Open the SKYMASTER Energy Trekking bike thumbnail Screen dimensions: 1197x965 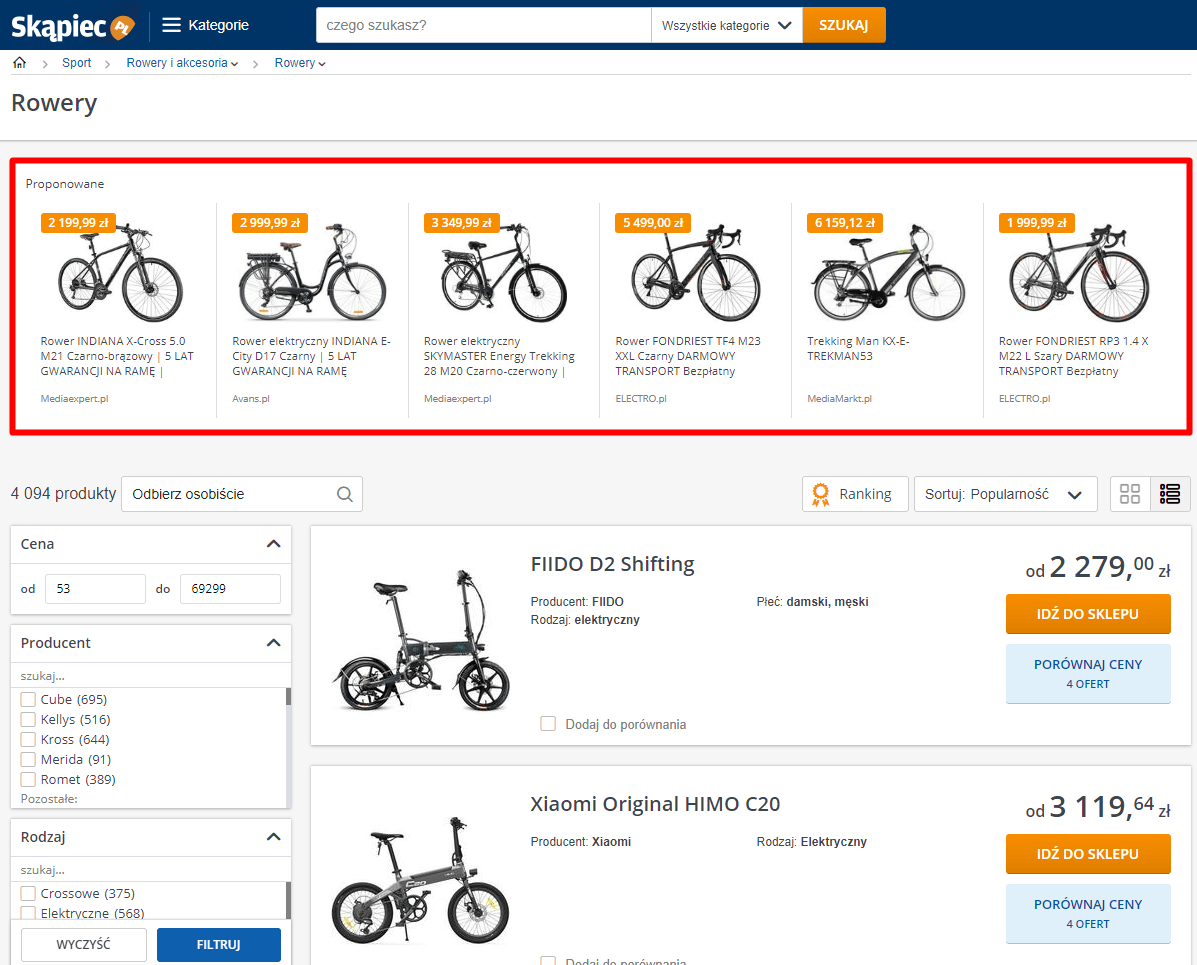tap(504, 273)
